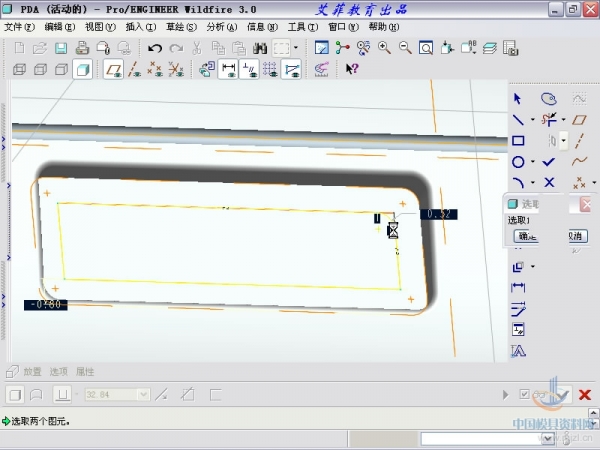Open the 文件 (File) menu

click(x=19, y=27)
